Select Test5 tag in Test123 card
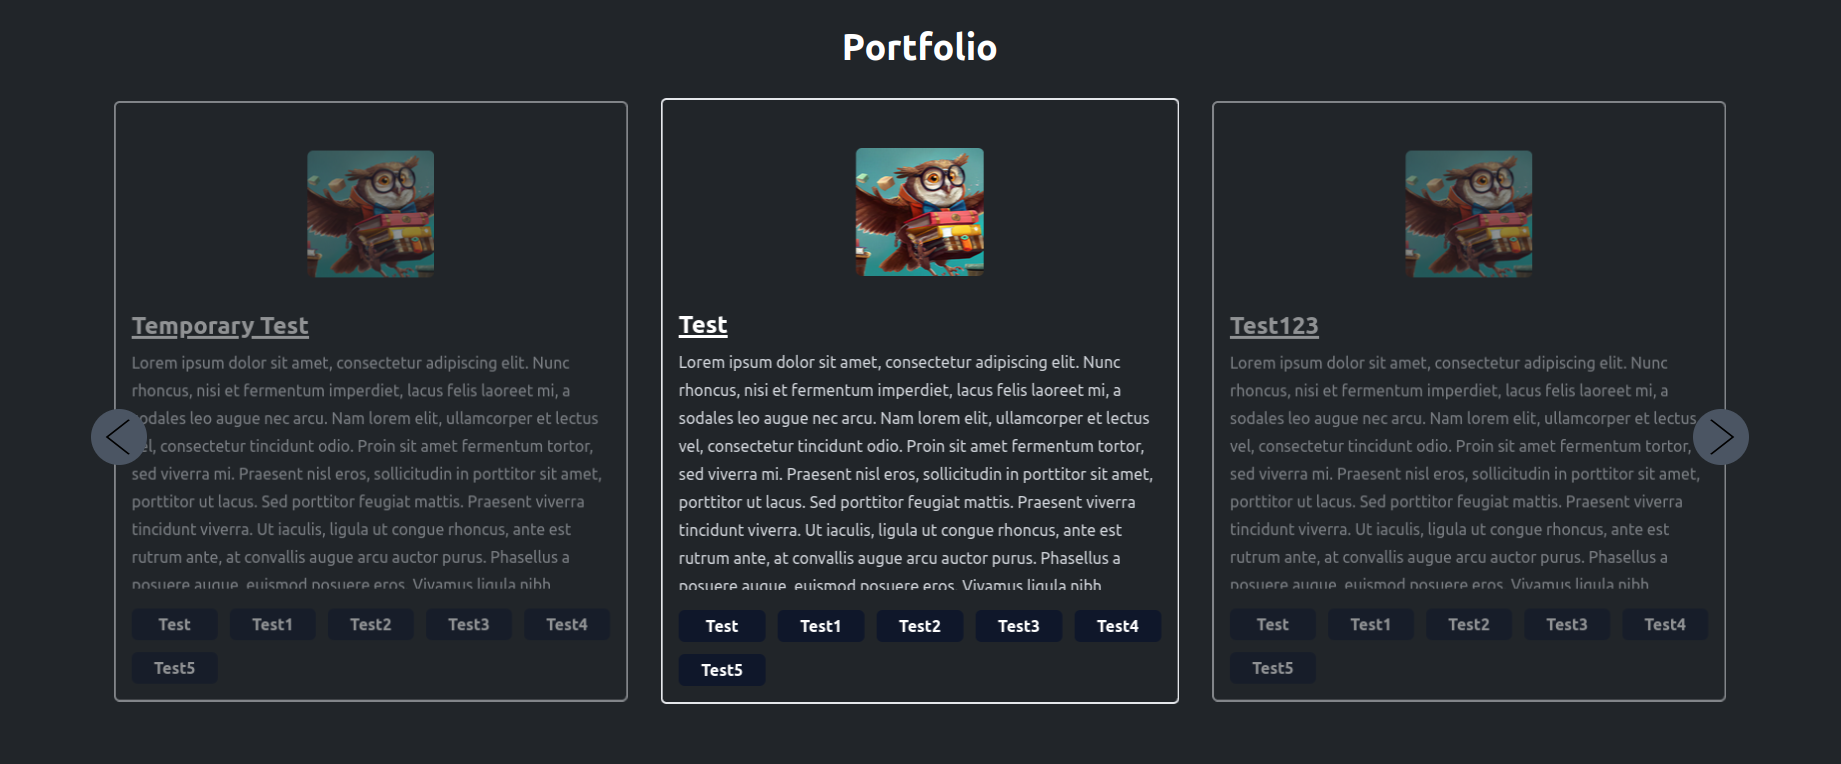Viewport: 1841px width, 764px height. pyautogui.click(x=1273, y=668)
